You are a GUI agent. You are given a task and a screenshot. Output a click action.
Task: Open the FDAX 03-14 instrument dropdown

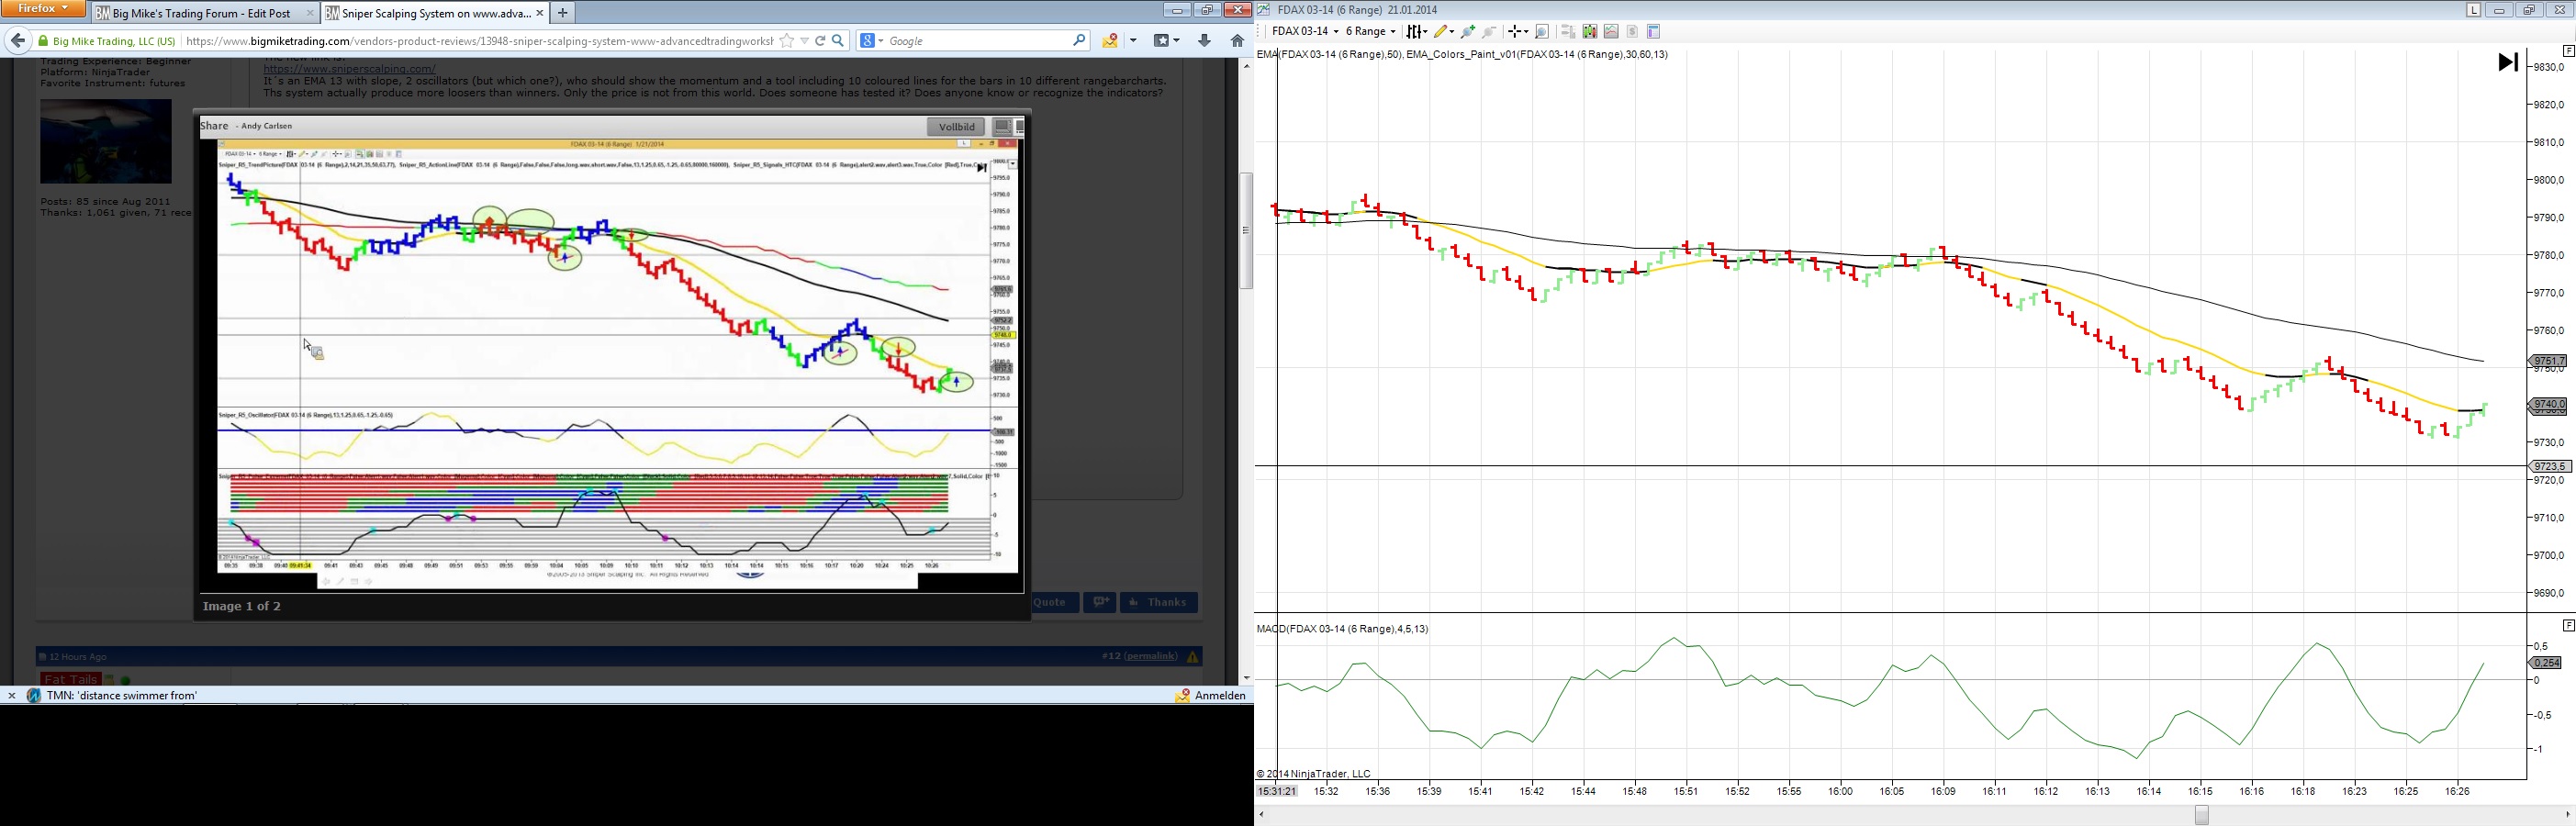click(x=1305, y=32)
